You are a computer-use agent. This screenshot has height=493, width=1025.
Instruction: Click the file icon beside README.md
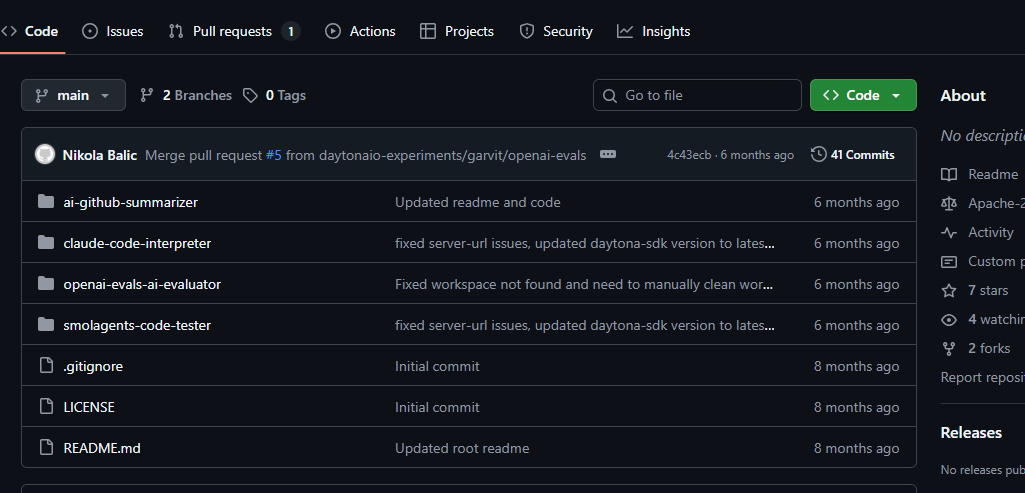46,447
